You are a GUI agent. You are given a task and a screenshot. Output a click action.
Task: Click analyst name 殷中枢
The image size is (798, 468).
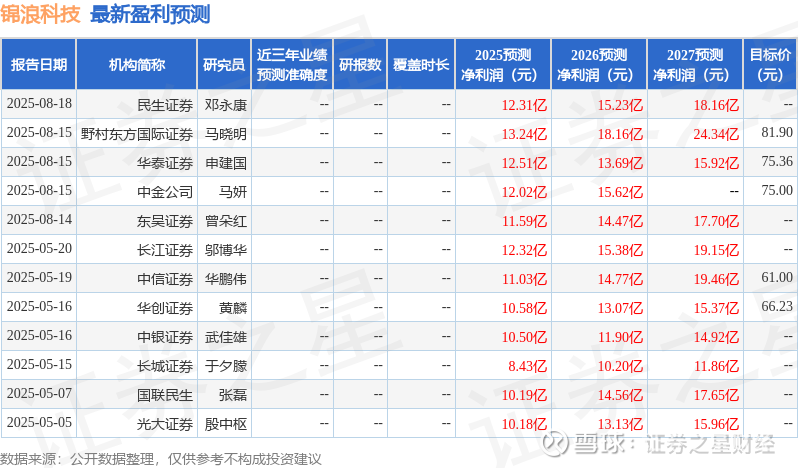coord(226,424)
